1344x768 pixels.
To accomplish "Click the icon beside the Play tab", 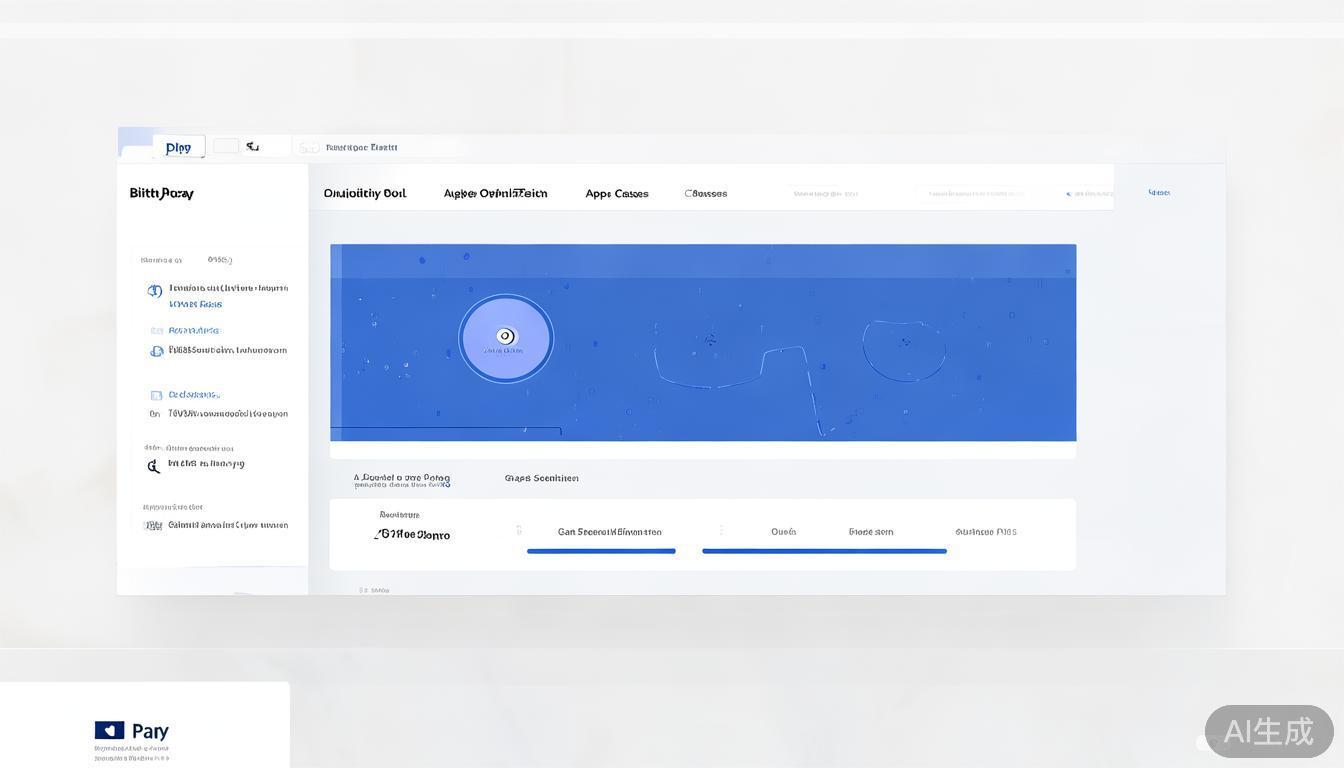I will (253, 146).
